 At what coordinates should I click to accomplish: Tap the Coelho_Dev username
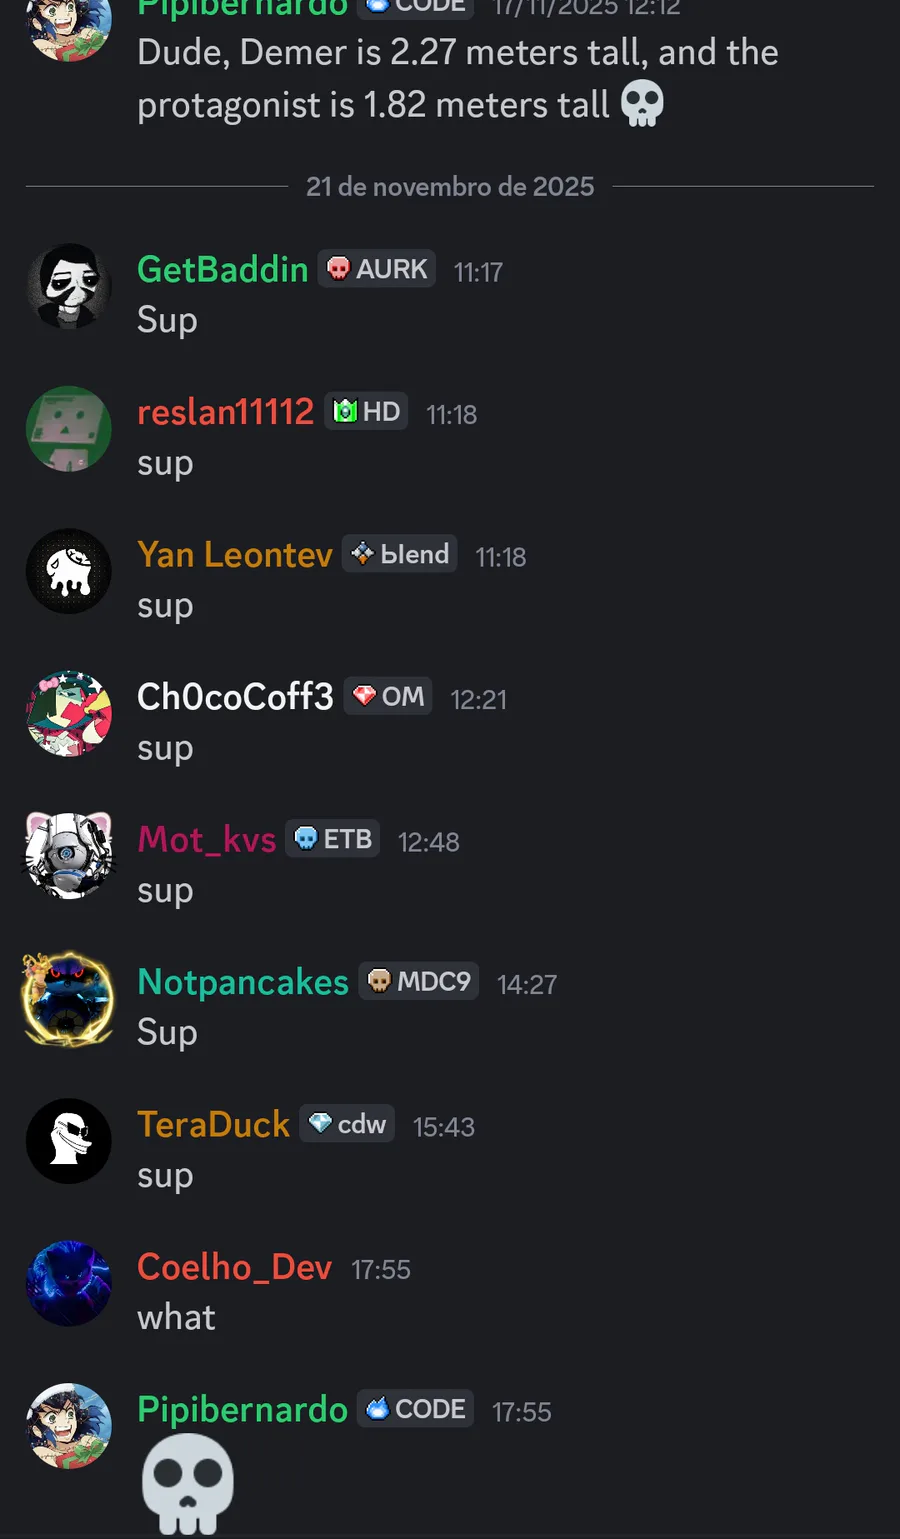(234, 1267)
